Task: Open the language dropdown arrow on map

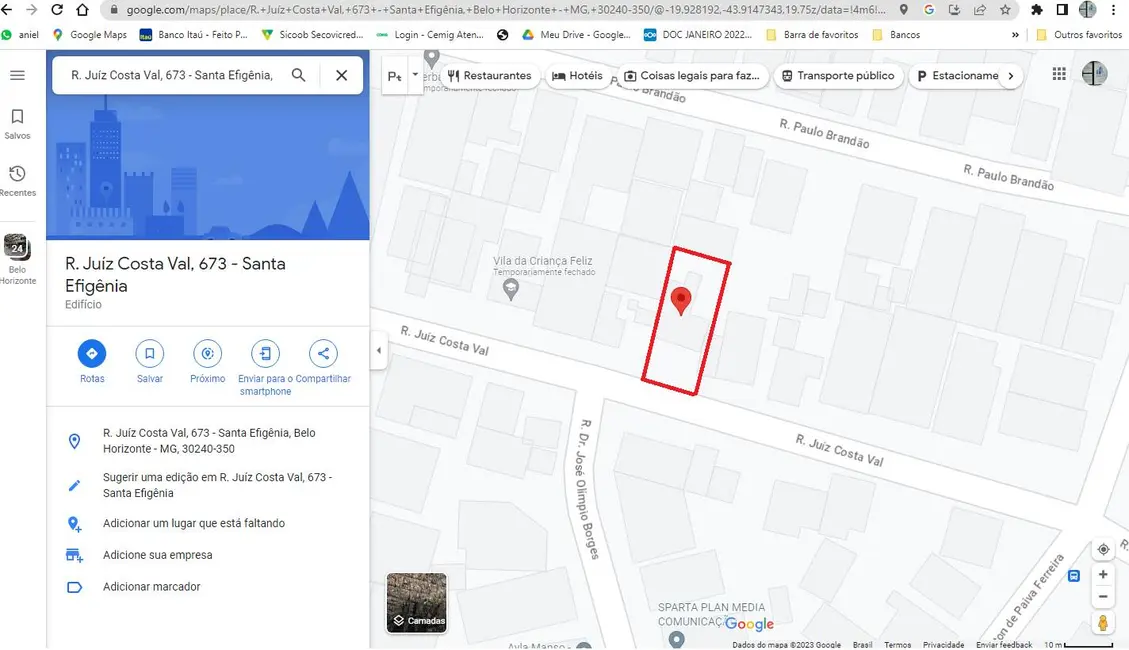Action: (415, 75)
